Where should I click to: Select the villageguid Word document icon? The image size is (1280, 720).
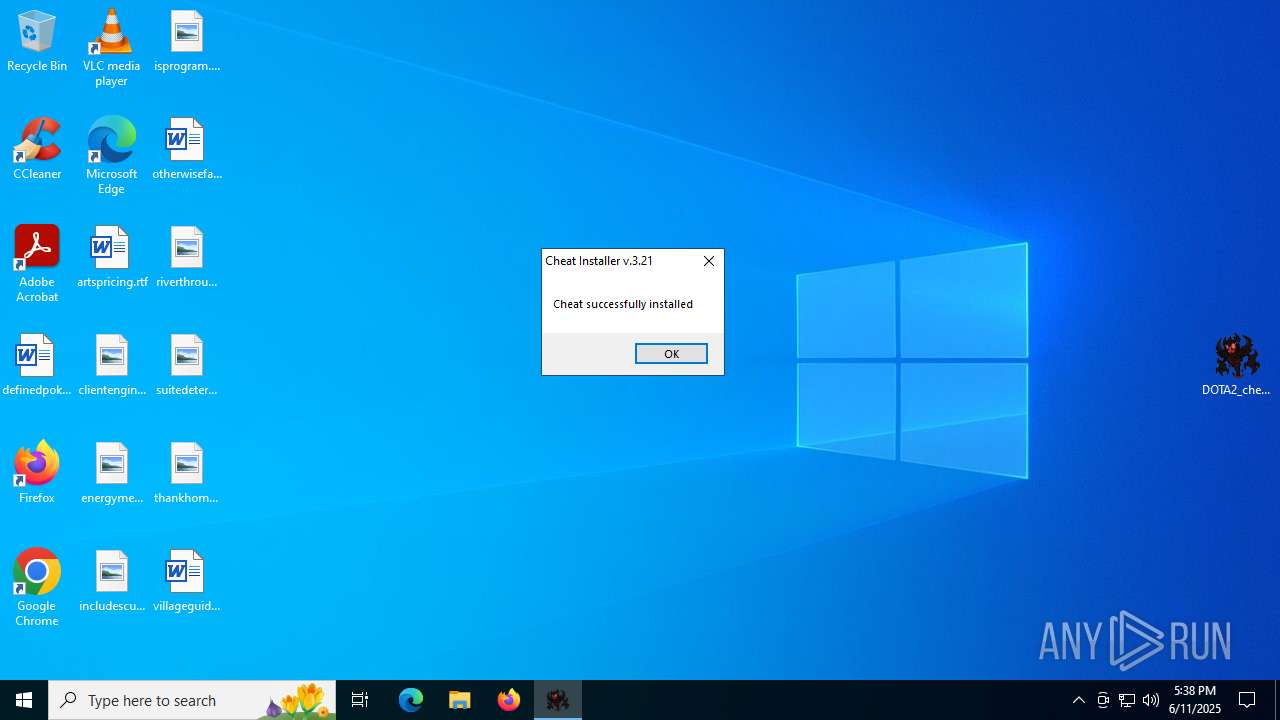(187, 582)
